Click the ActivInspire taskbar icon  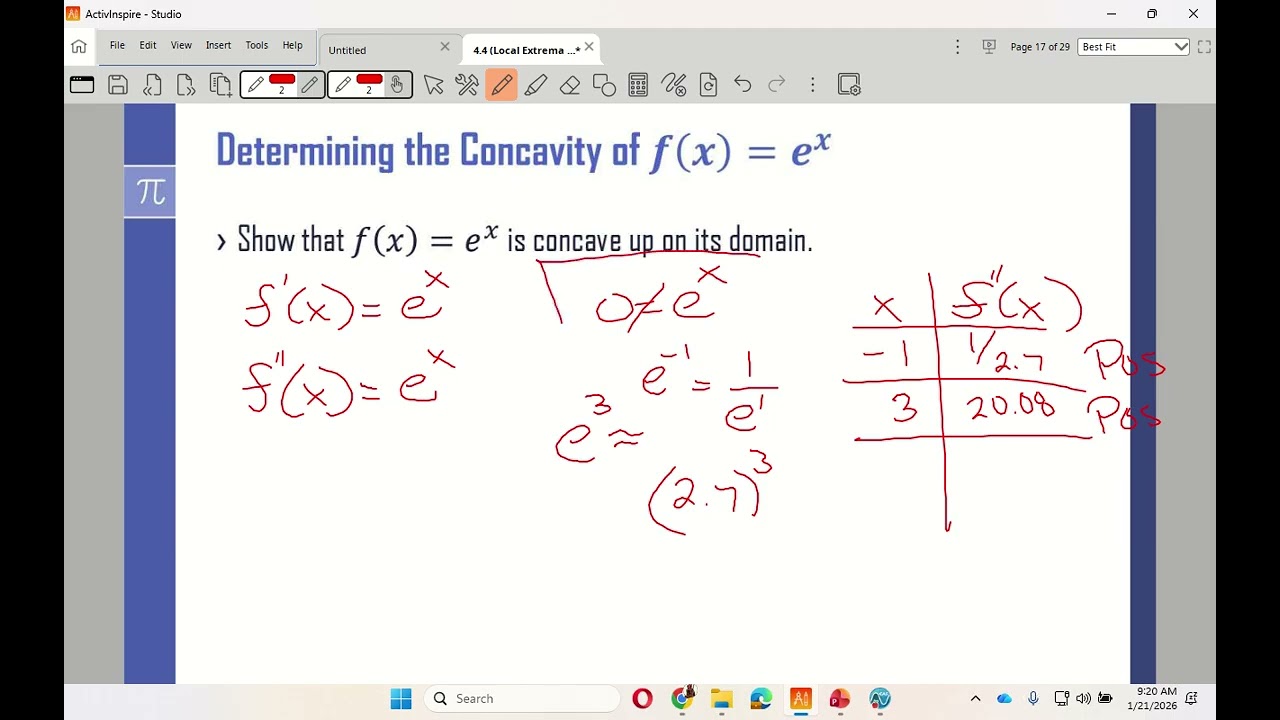800,699
